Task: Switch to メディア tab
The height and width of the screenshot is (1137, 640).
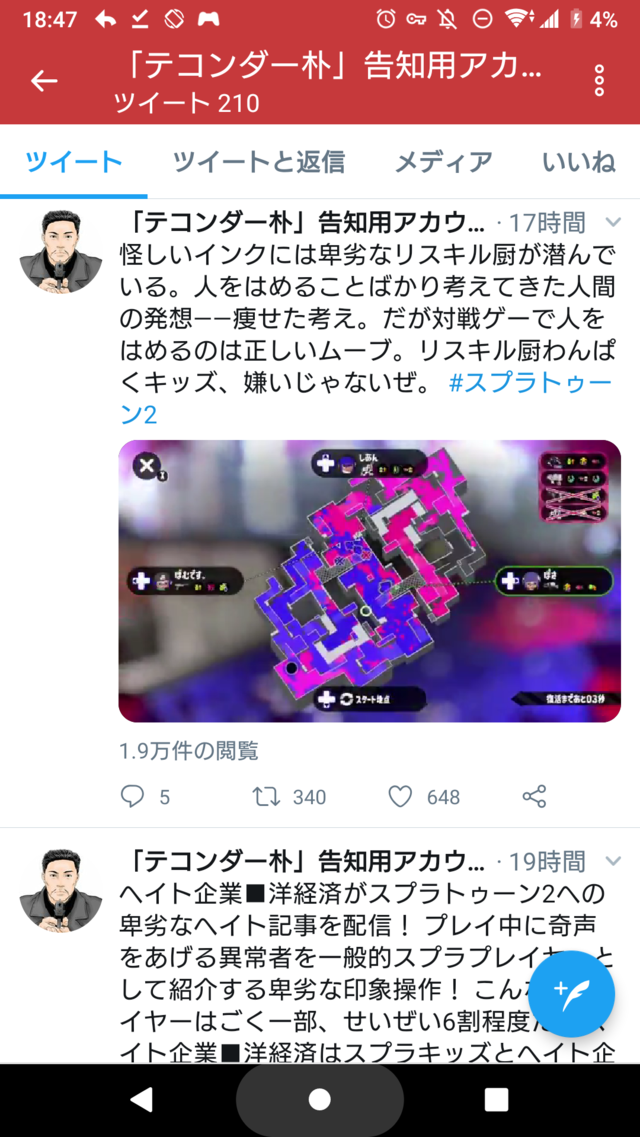Action: point(444,162)
